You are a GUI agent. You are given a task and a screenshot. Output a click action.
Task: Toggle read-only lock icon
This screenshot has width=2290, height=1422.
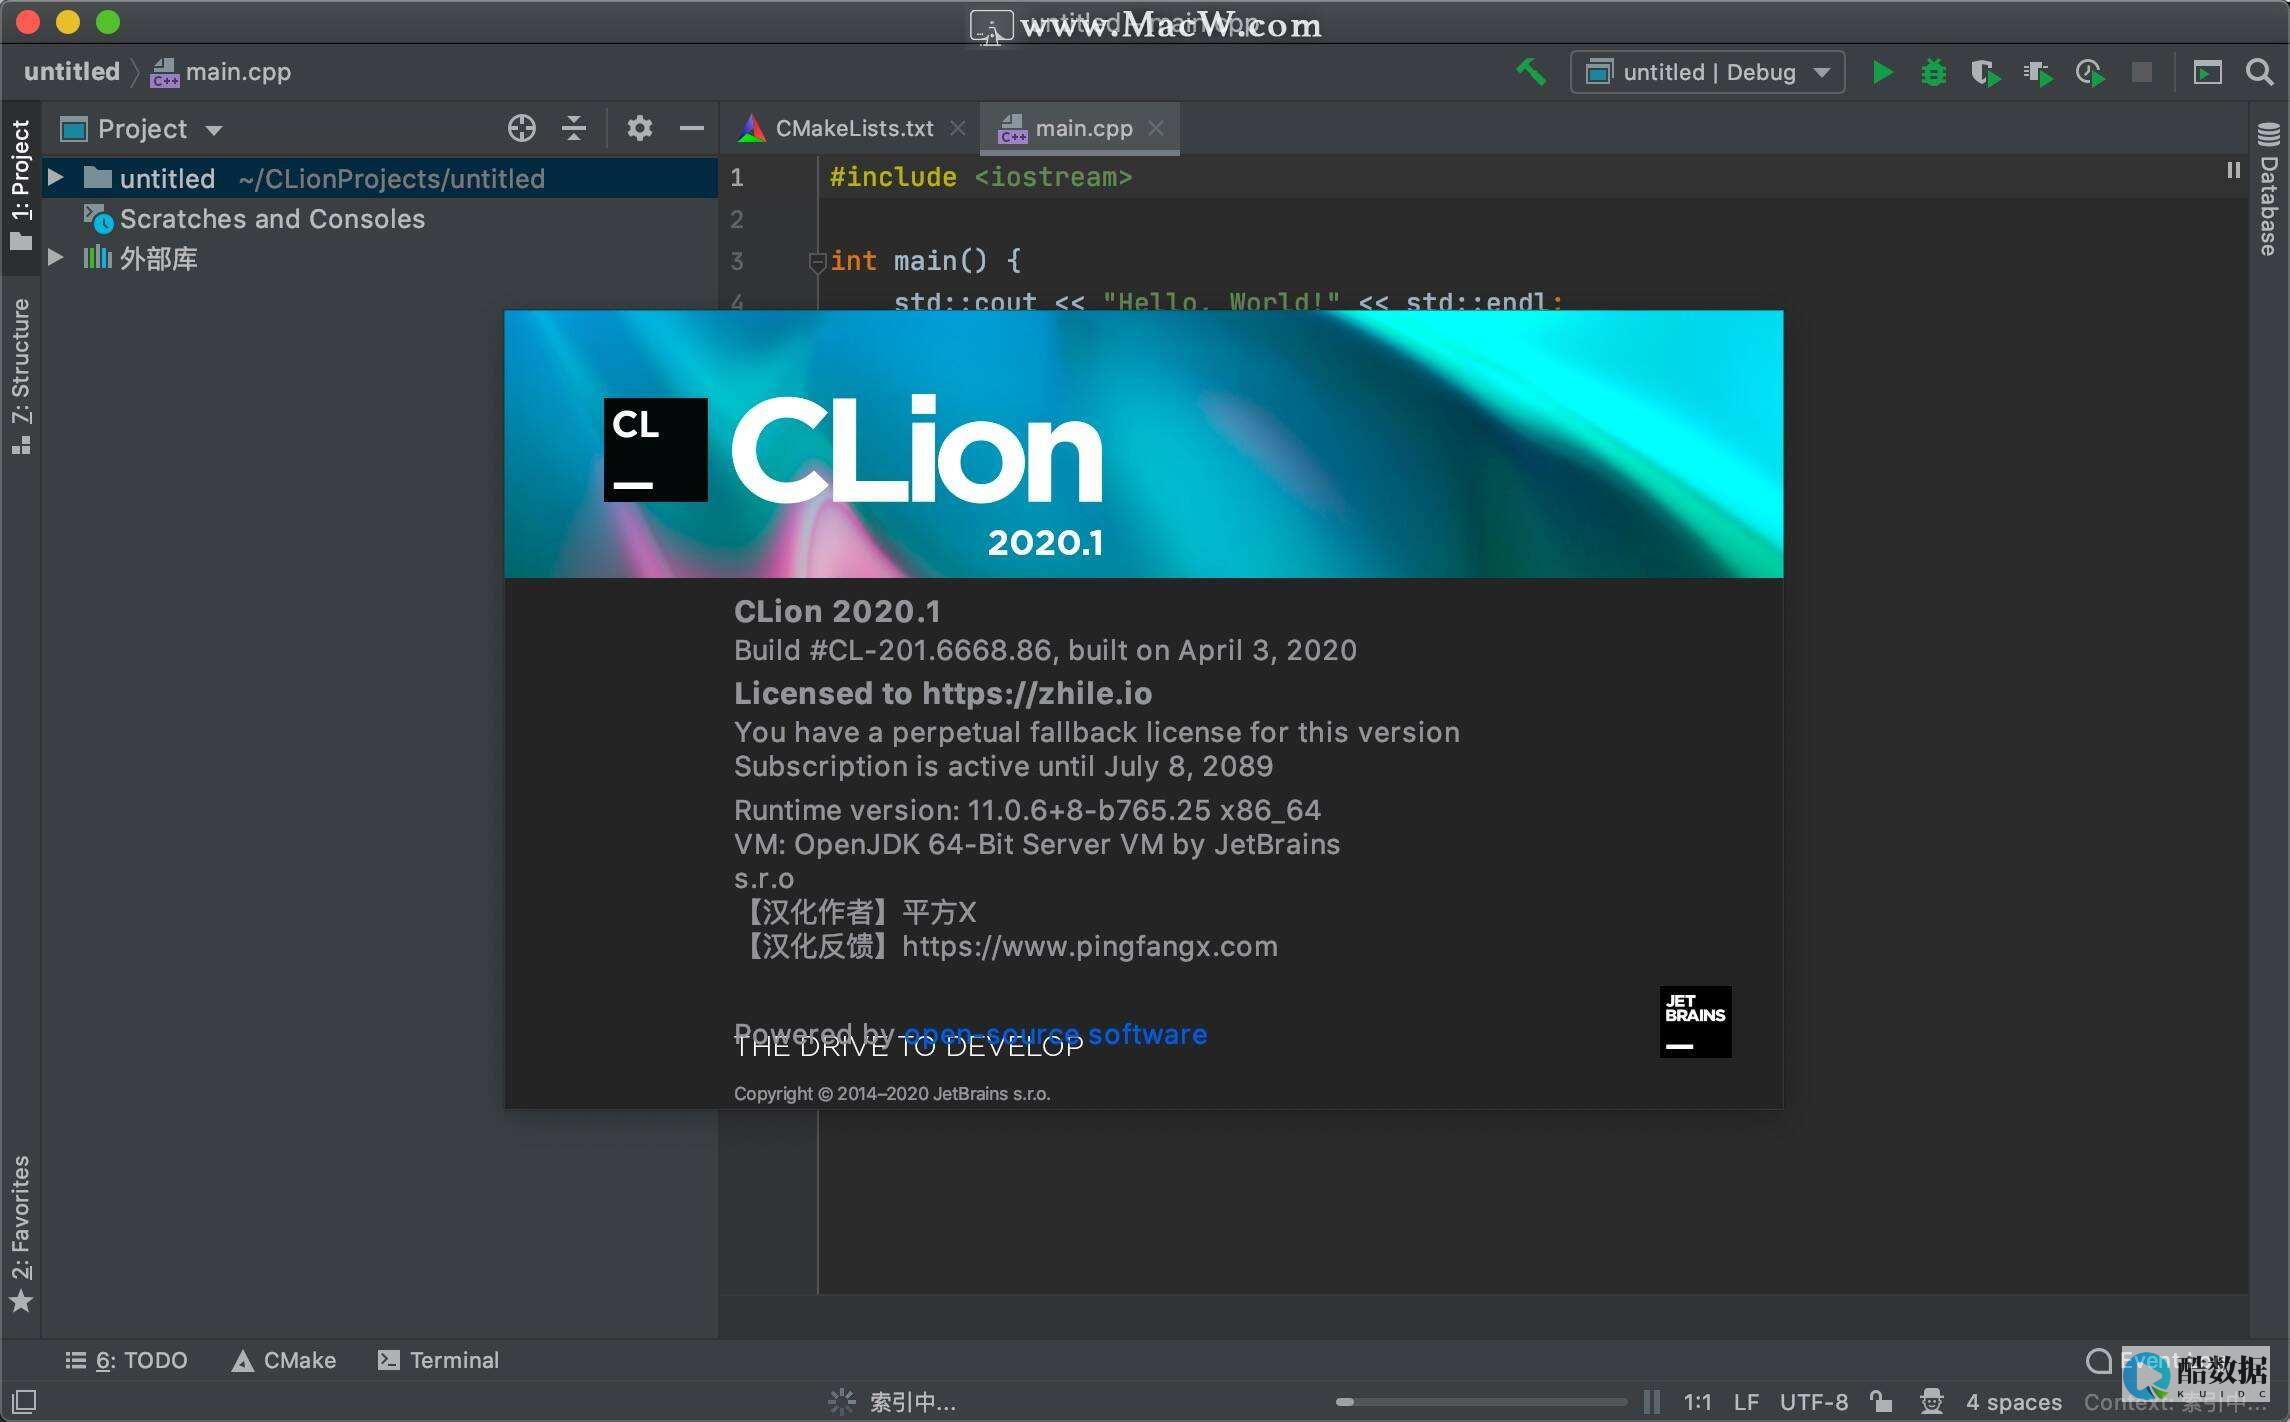(x=1881, y=1401)
